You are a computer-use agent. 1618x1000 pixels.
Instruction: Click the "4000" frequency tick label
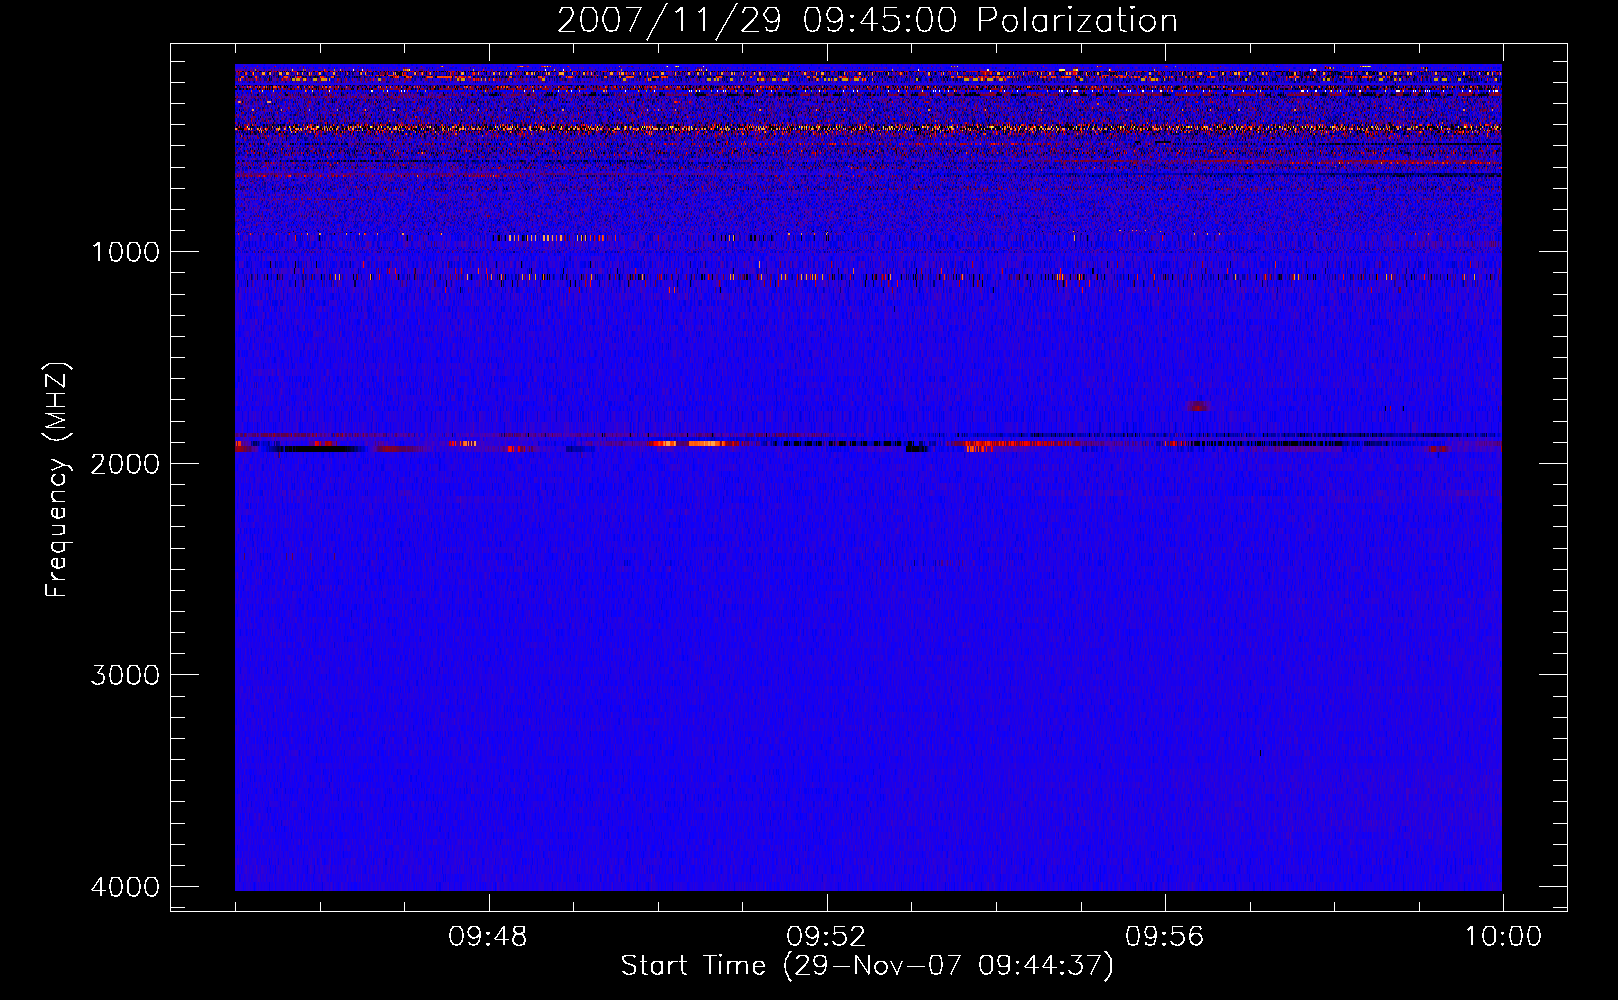[x=125, y=887]
